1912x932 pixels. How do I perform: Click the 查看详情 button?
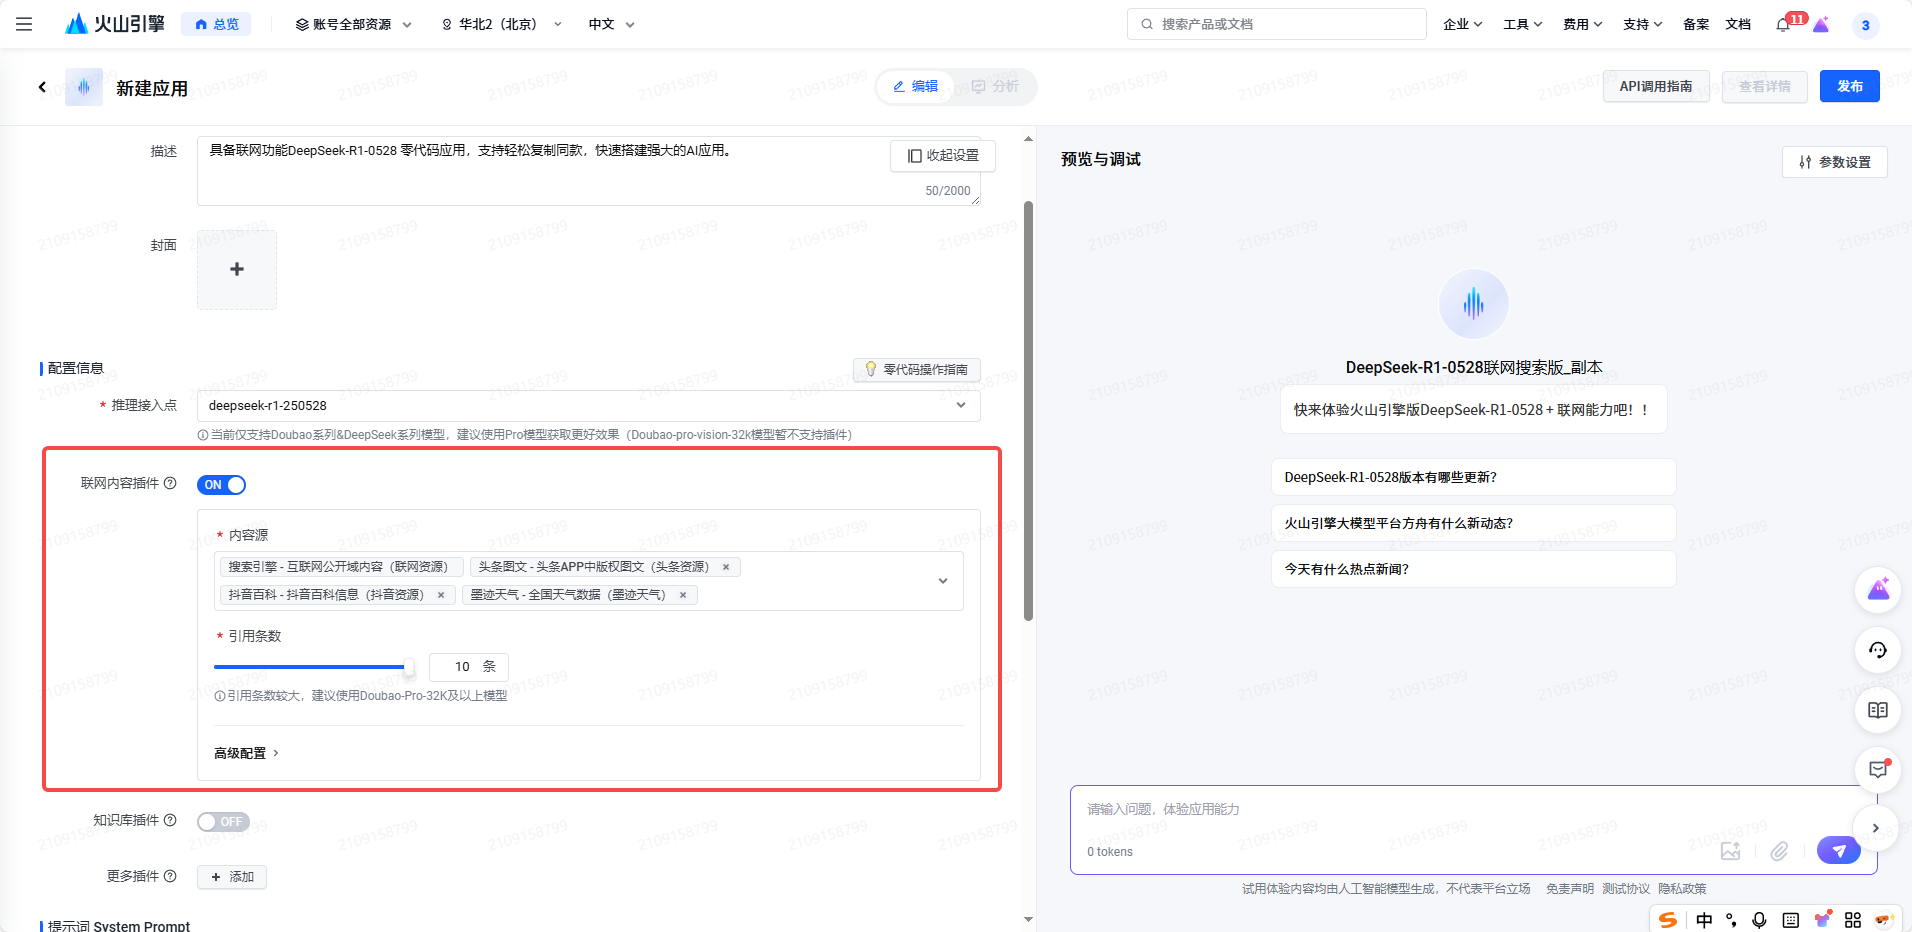pyautogui.click(x=1764, y=86)
